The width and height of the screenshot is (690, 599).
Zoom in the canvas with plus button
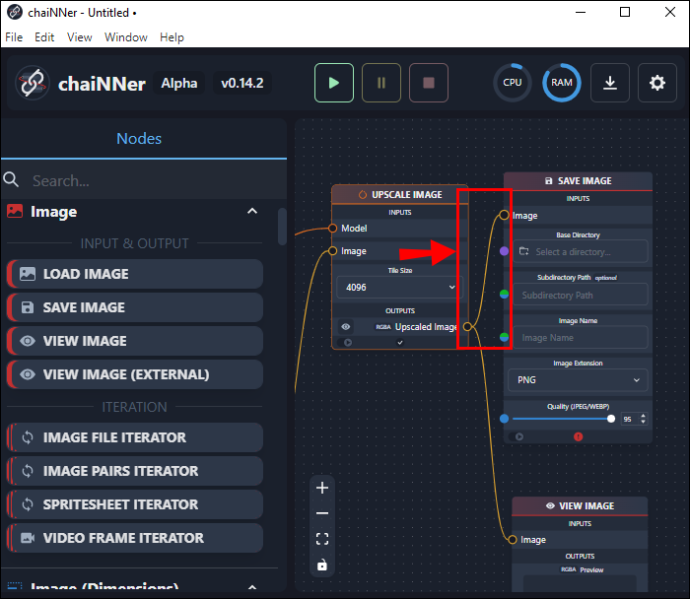click(322, 488)
